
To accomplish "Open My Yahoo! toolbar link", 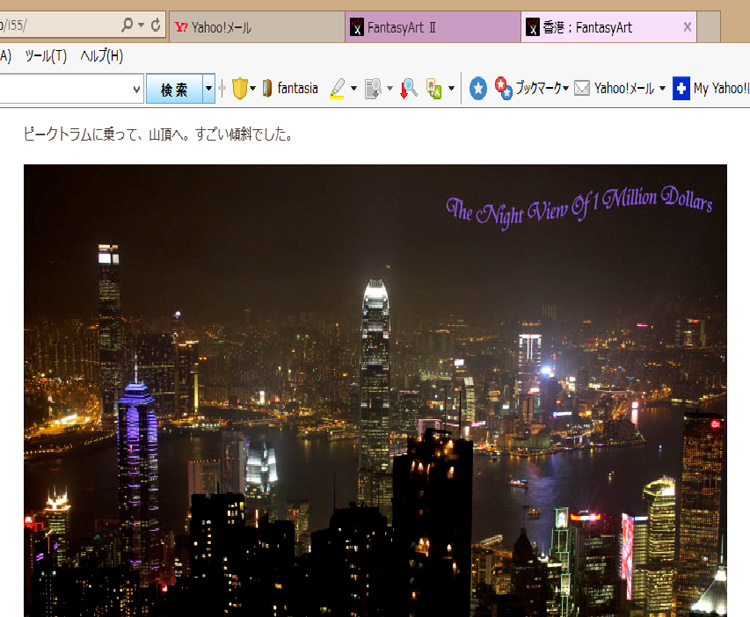I will point(721,88).
